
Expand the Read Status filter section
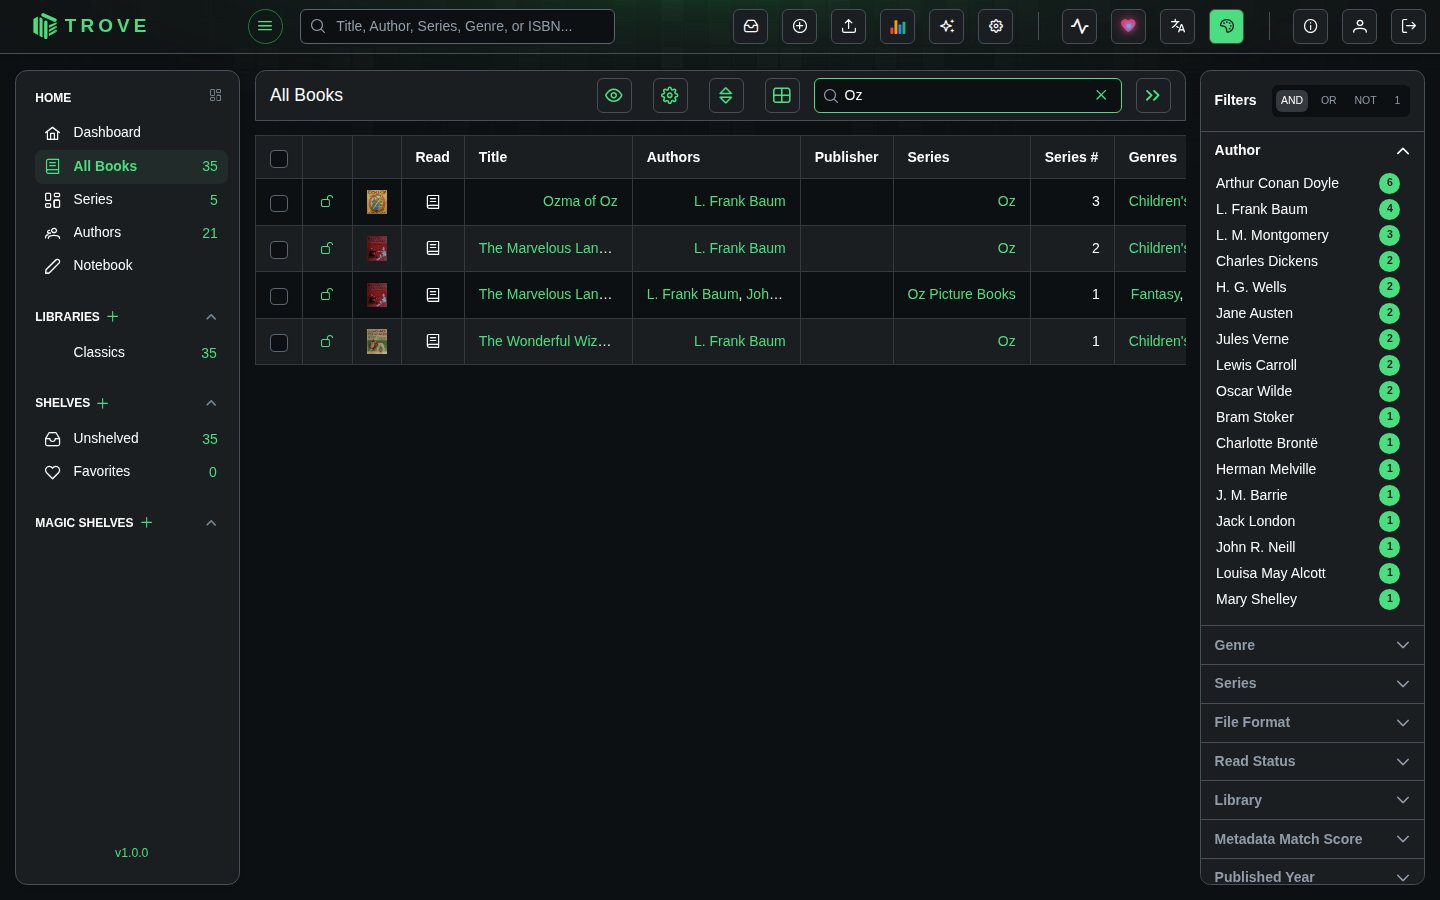click(1312, 761)
